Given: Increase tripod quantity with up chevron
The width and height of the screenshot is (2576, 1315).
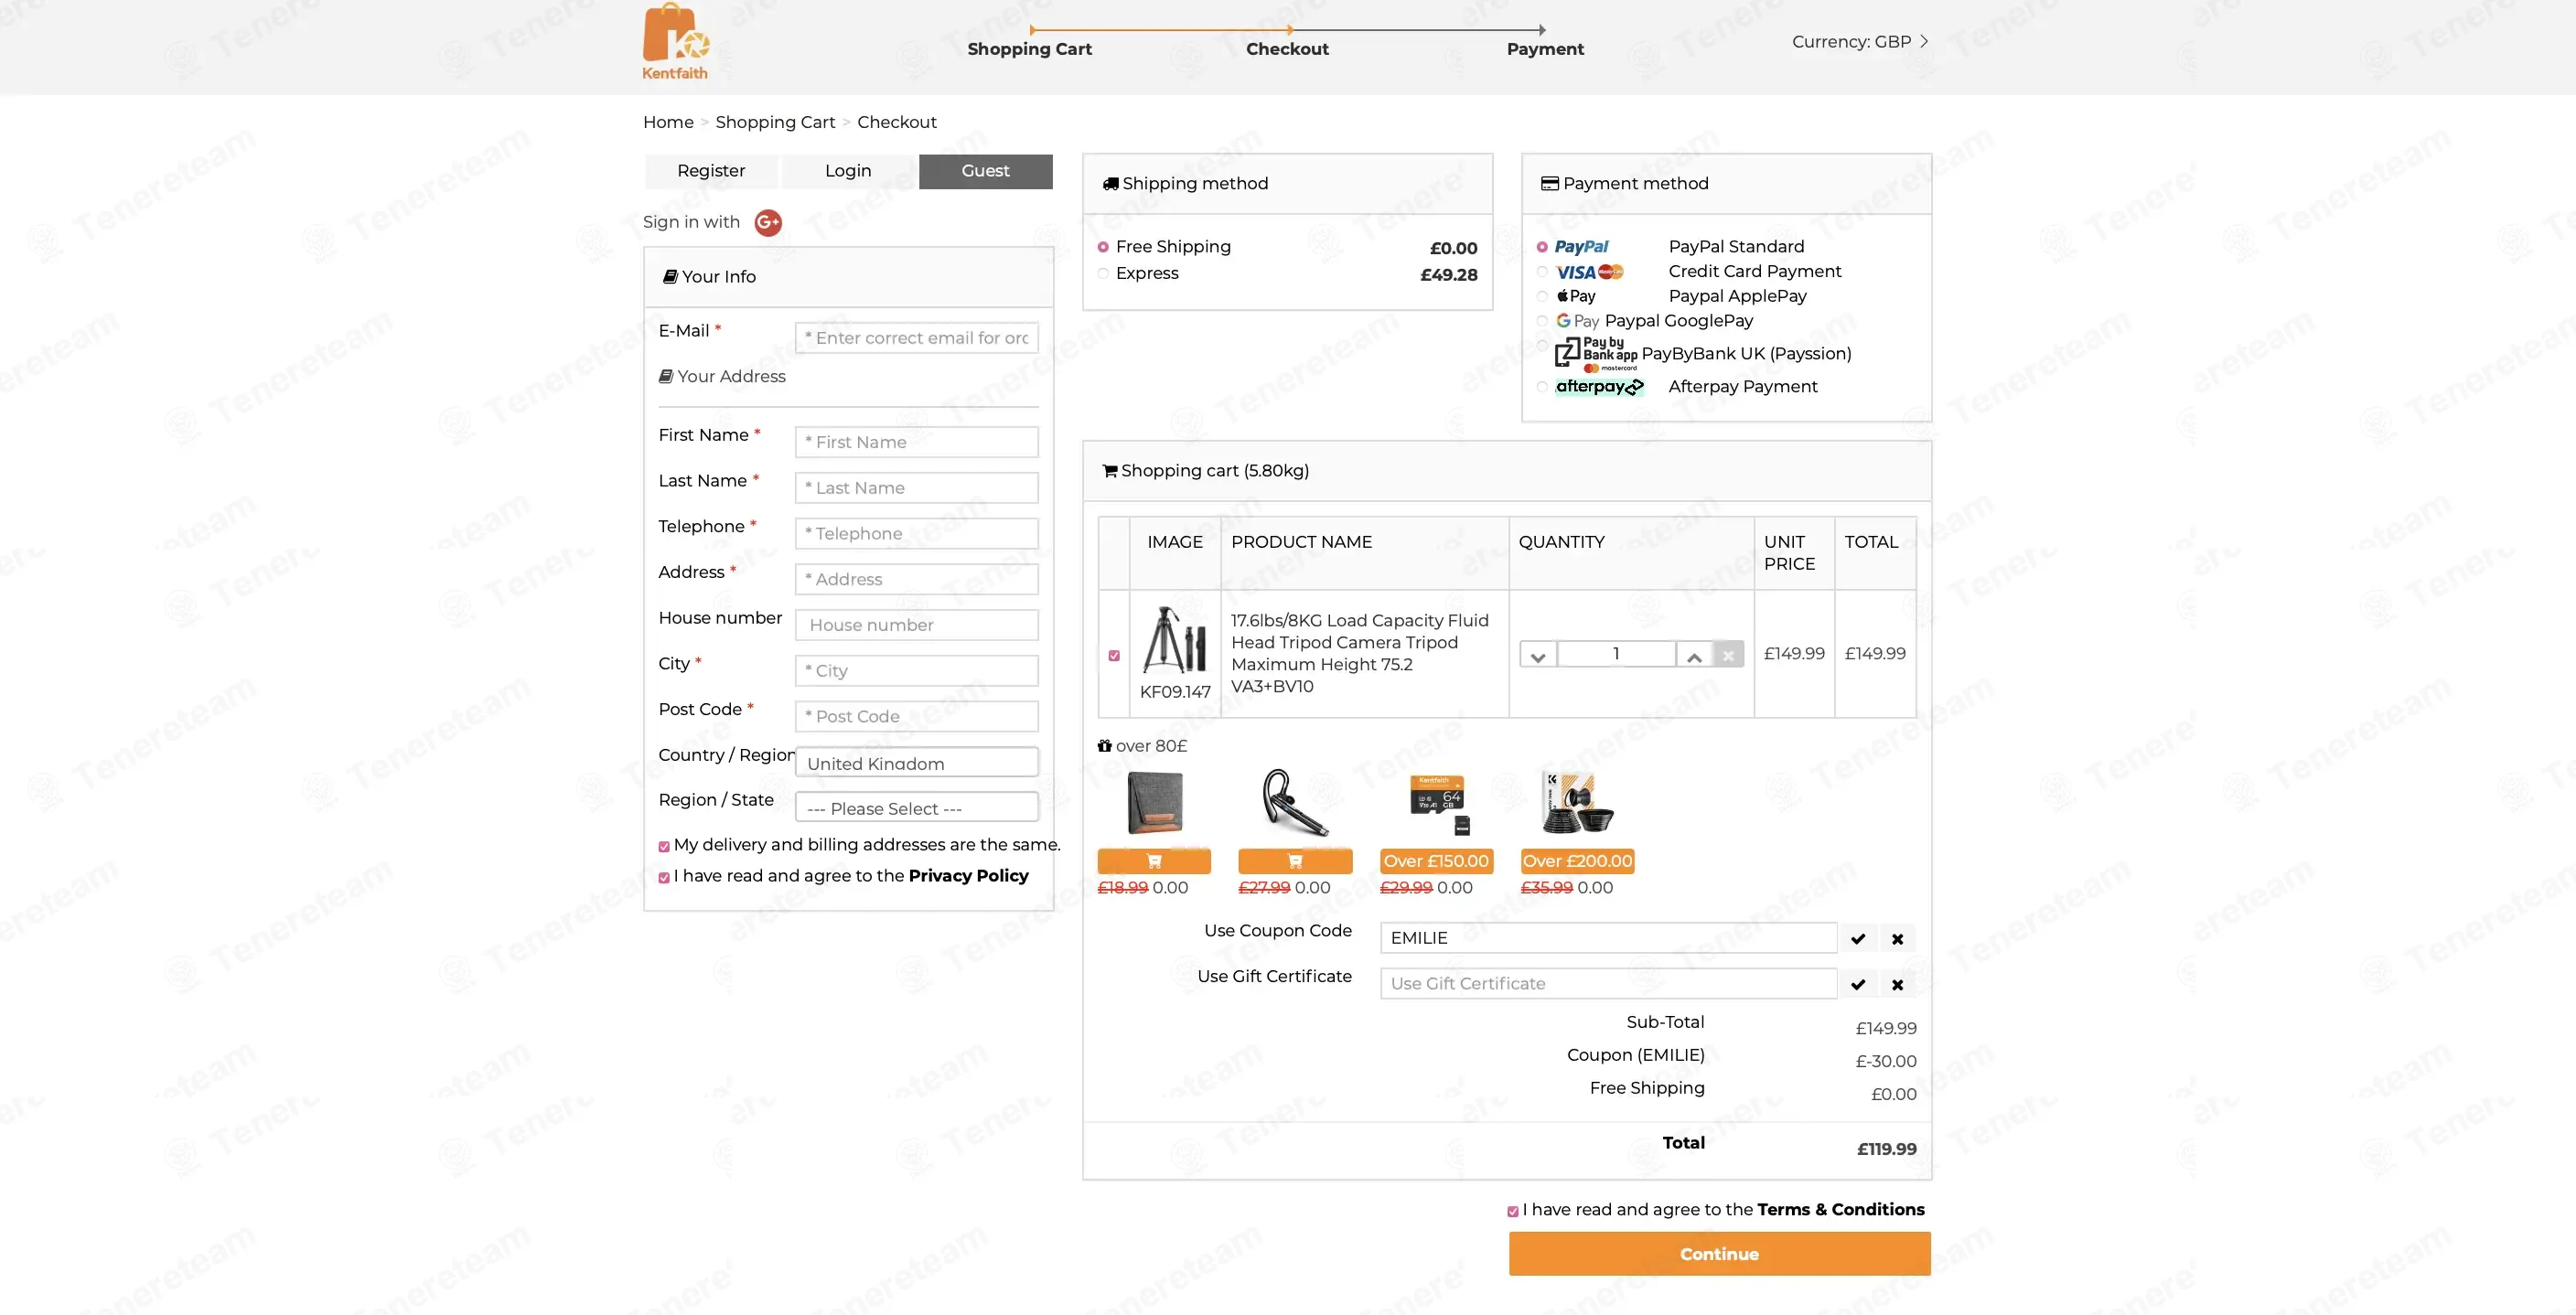Looking at the screenshot, I should pyautogui.click(x=1694, y=655).
